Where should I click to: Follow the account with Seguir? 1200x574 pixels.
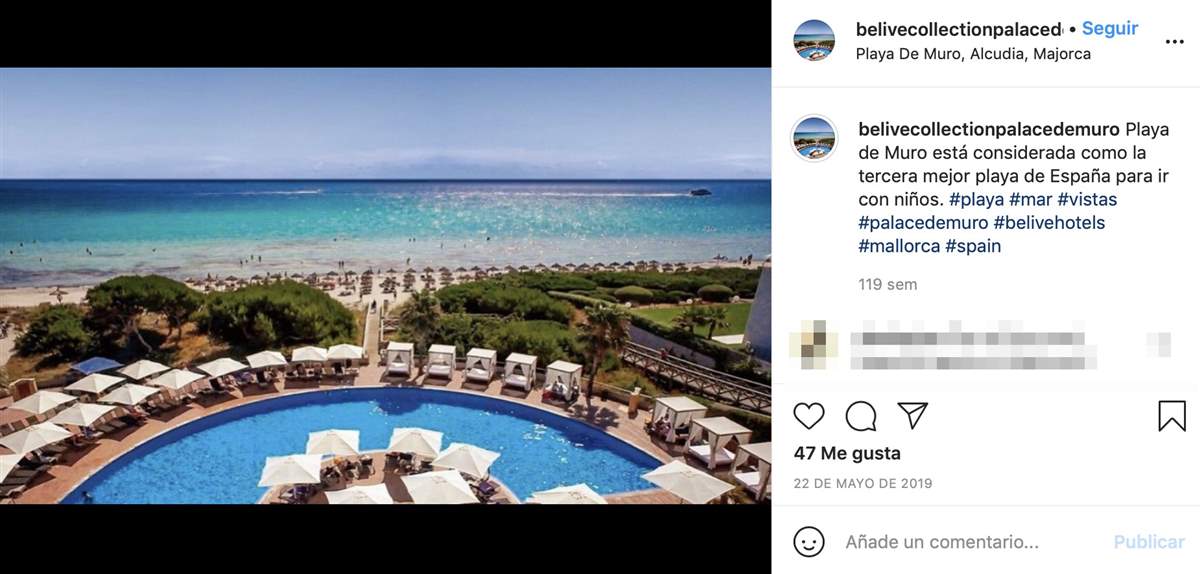click(x=1110, y=29)
